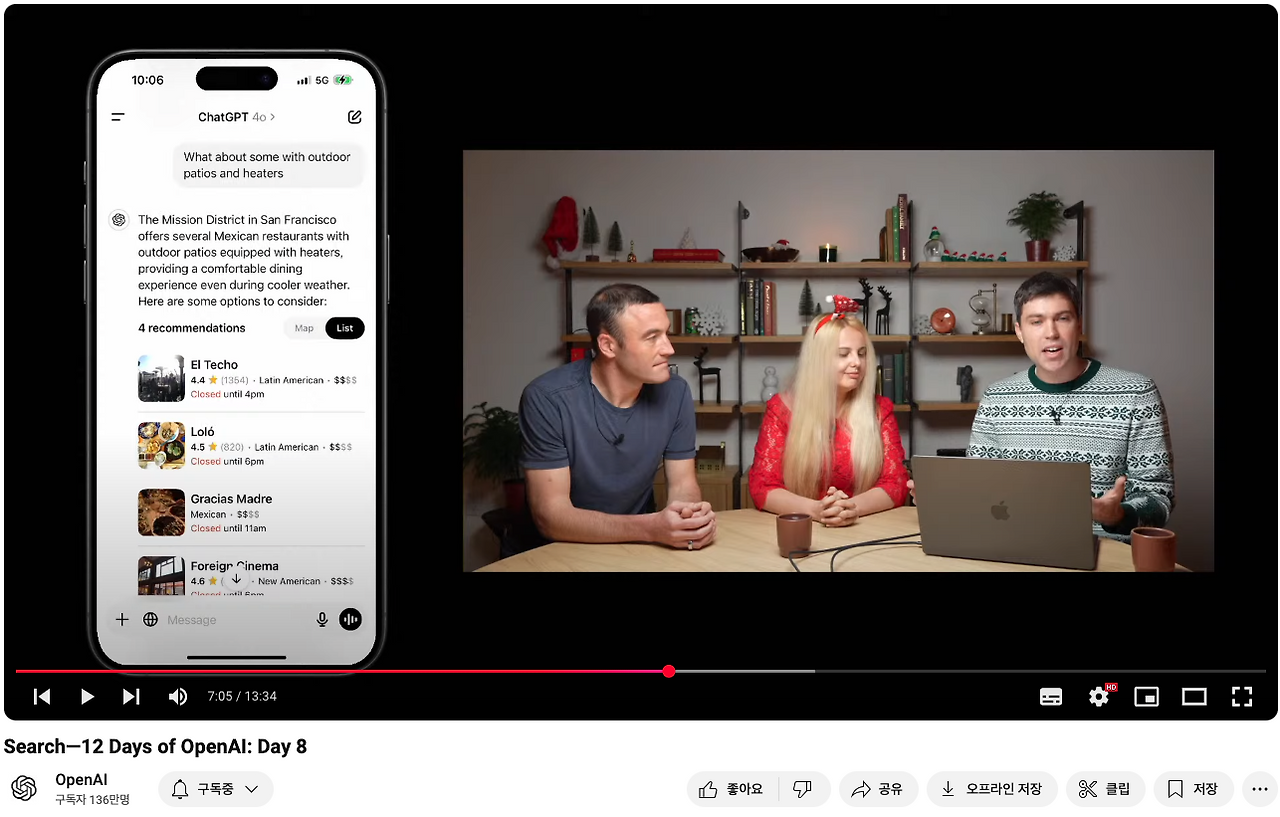Screen dimensions: 1280x817
Task: Save the video with 저장
Action: (1193, 789)
